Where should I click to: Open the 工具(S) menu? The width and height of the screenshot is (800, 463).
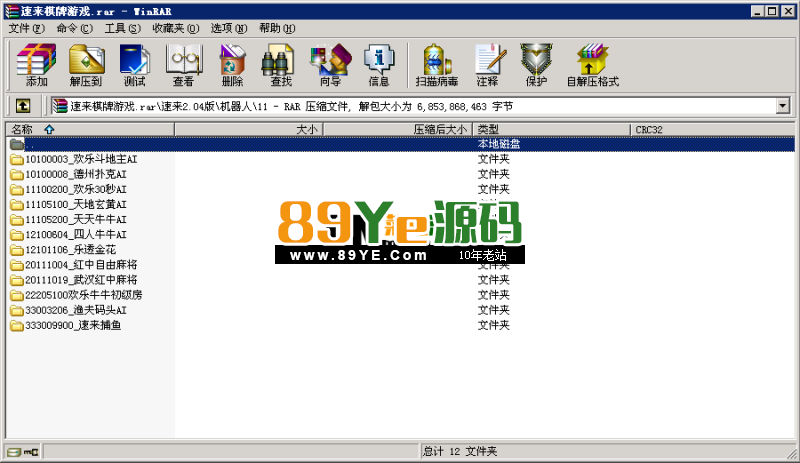tap(122, 28)
